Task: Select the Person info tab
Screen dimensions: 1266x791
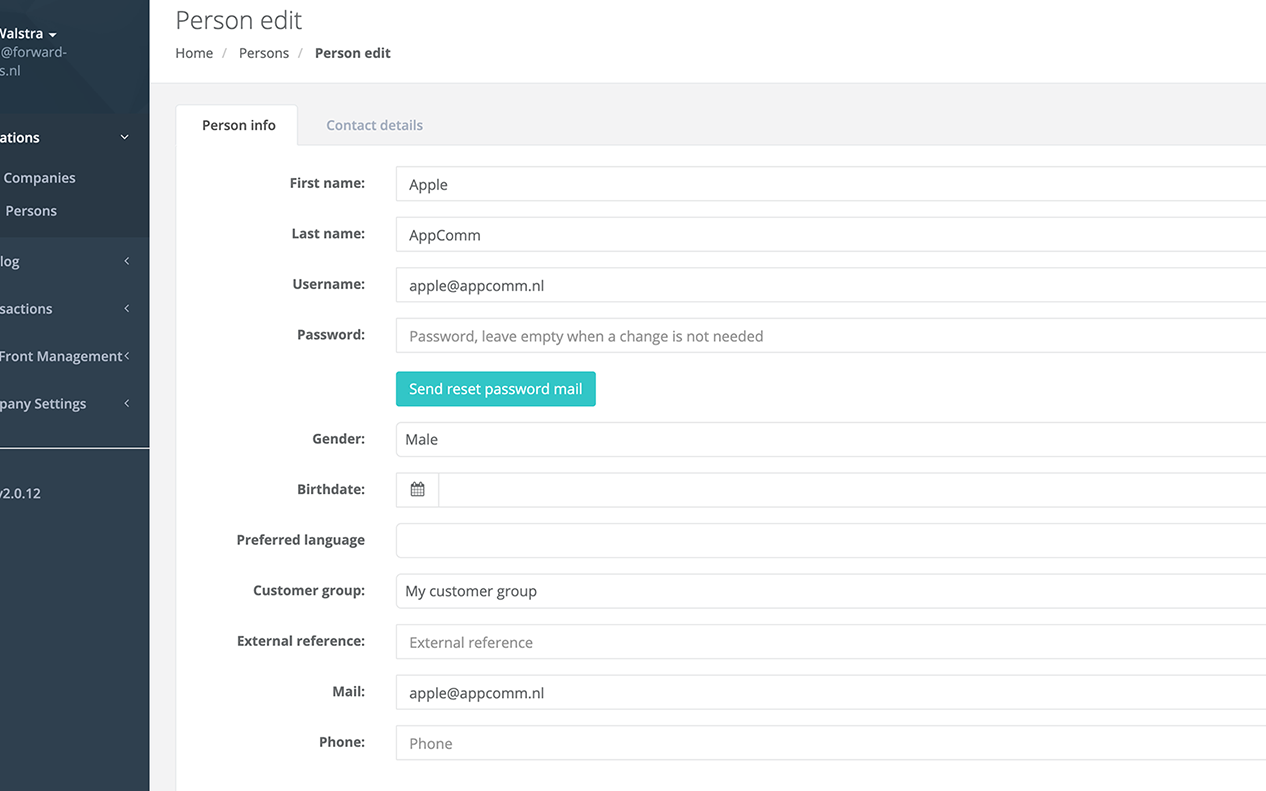Action: click(238, 125)
